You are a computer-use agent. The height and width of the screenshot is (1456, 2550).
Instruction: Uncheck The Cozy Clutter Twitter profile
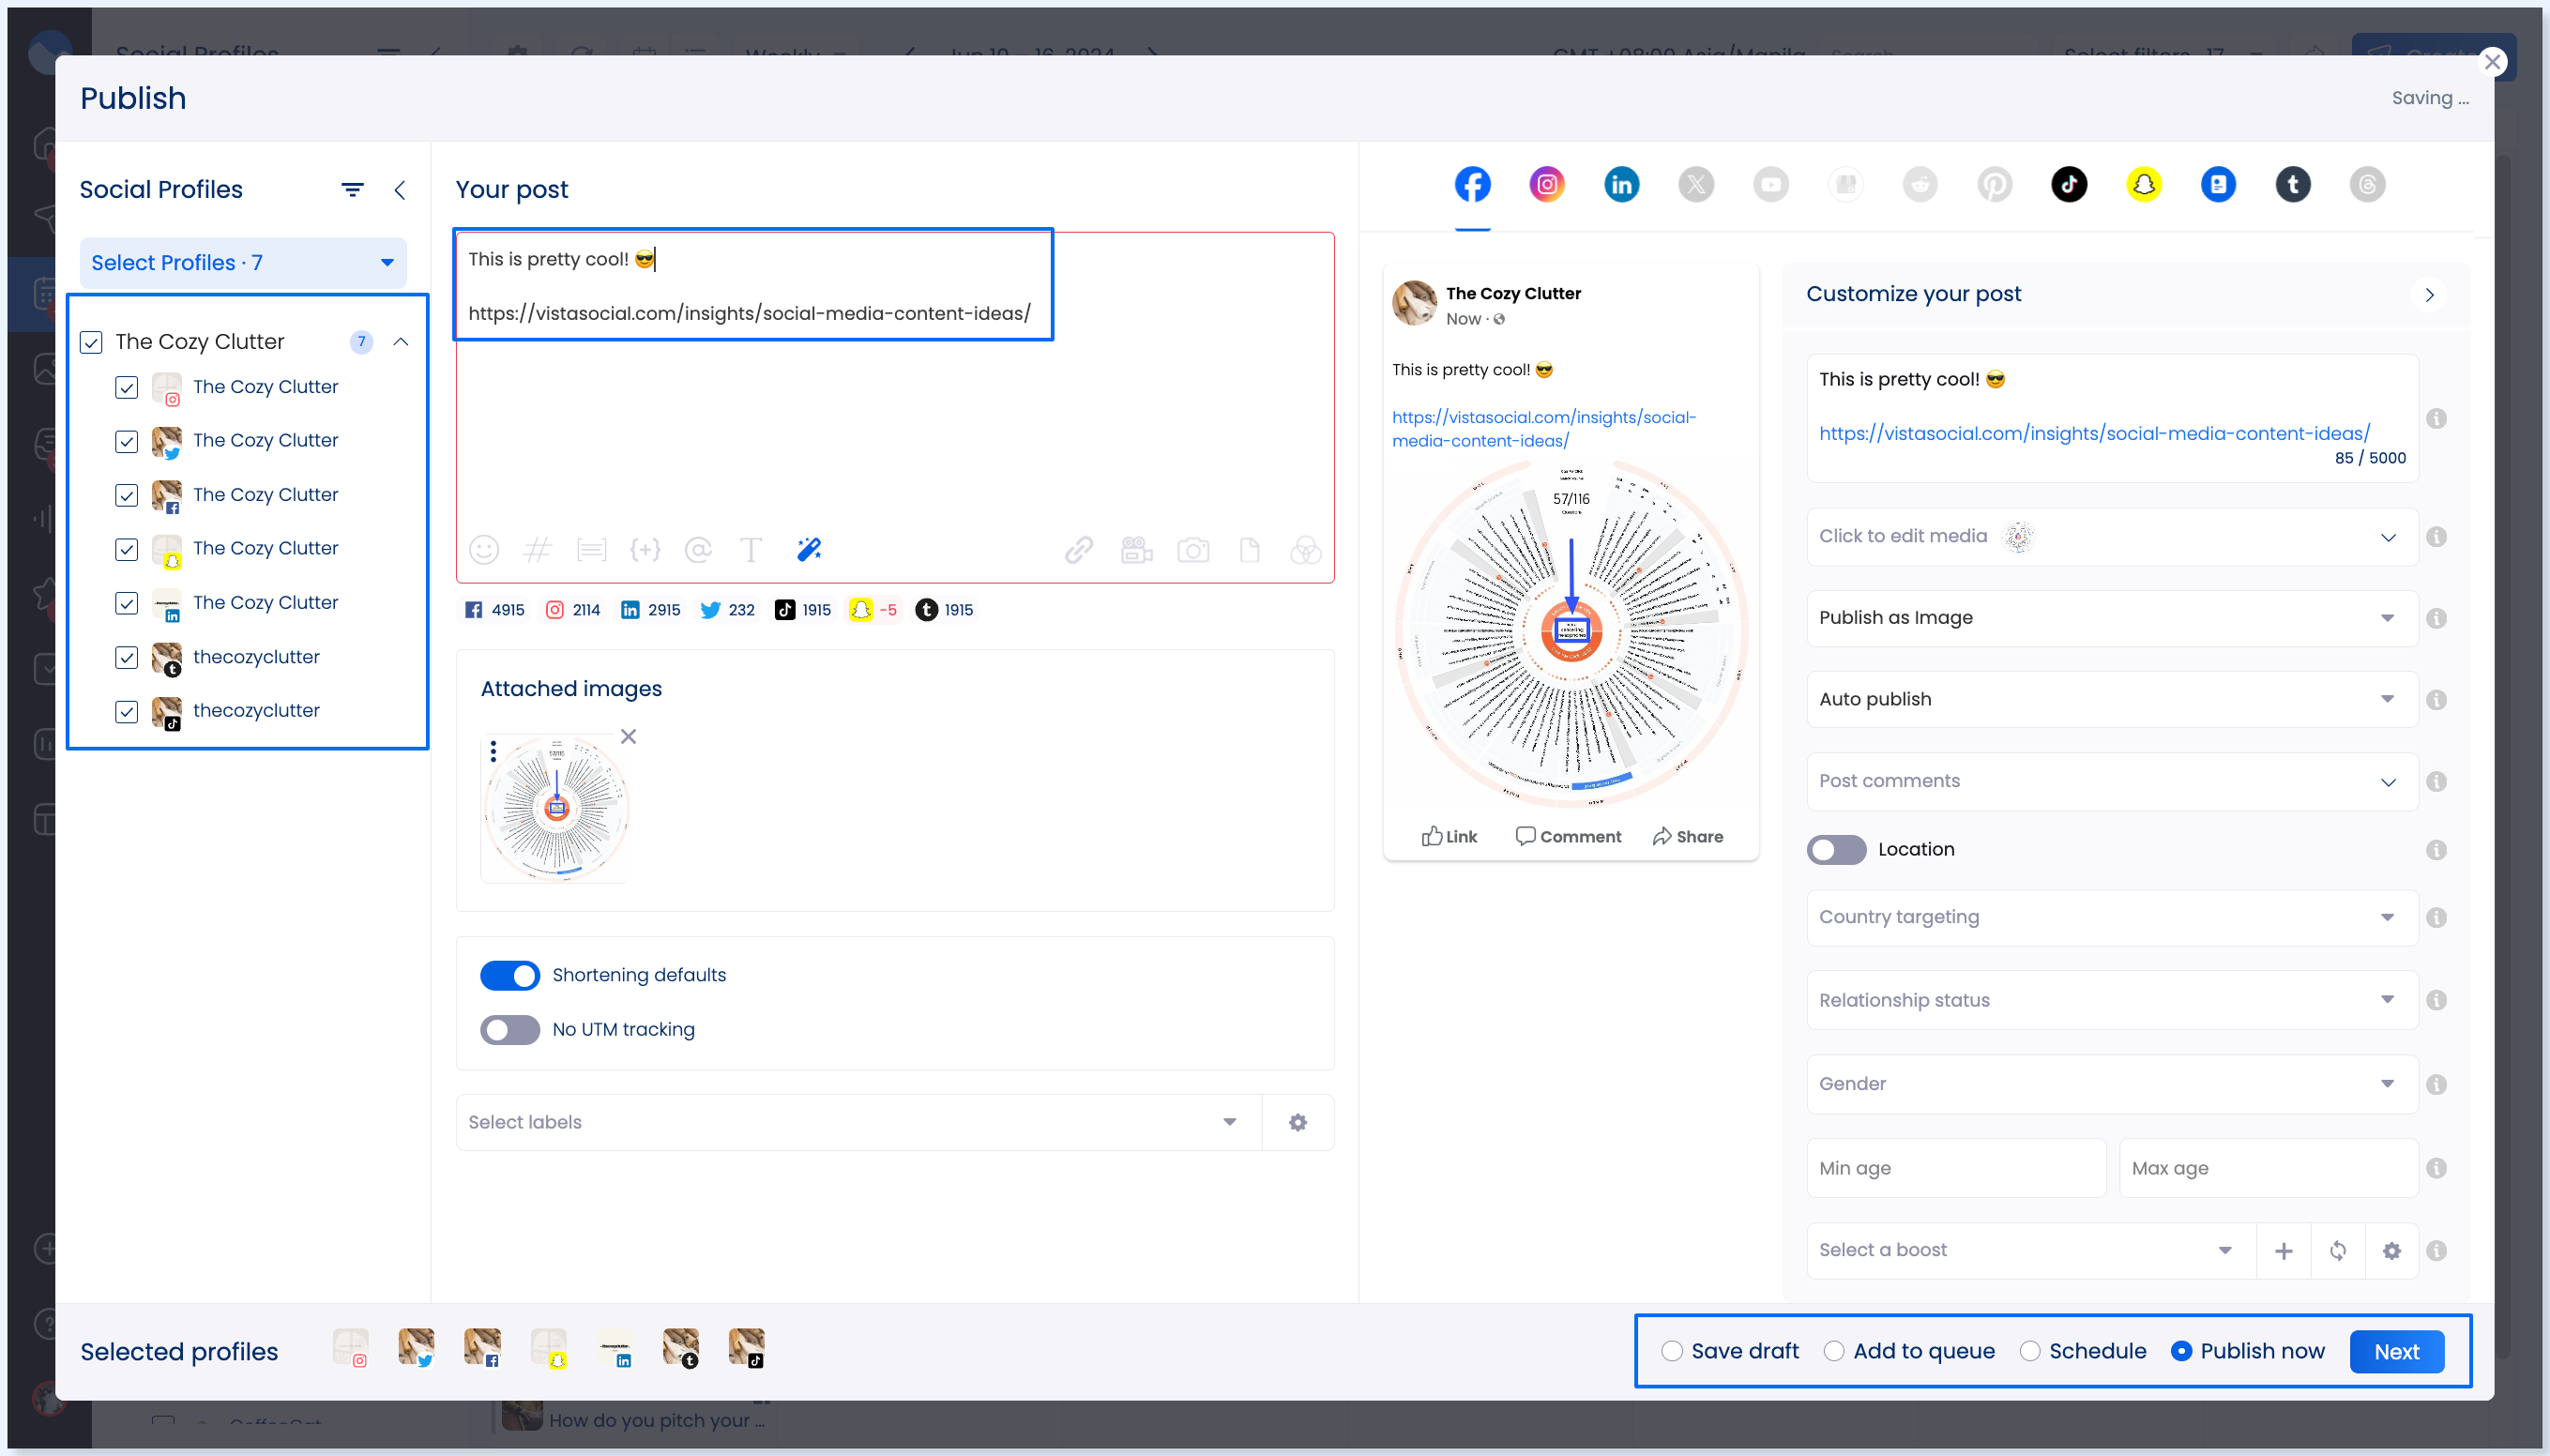click(x=126, y=441)
